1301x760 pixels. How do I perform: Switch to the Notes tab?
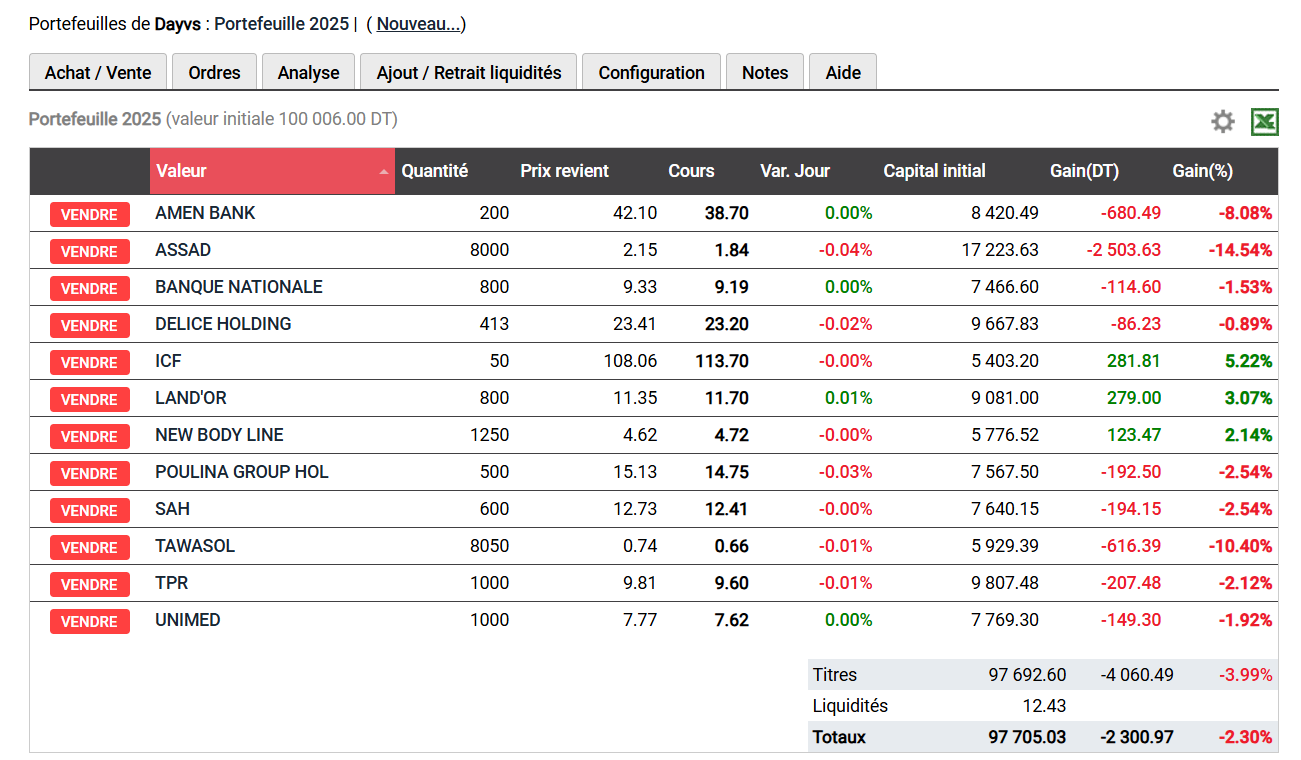tap(765, 72)
